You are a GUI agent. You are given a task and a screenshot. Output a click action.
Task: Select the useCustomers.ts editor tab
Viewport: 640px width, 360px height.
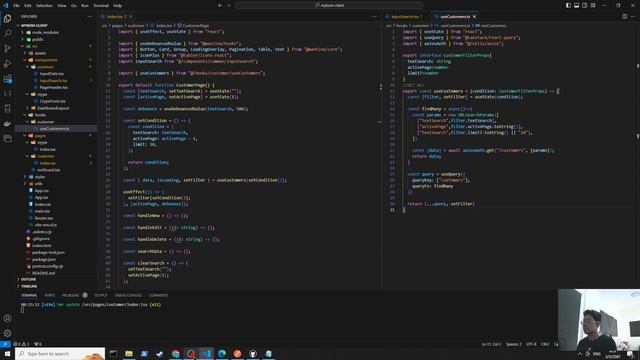(455, 17)
